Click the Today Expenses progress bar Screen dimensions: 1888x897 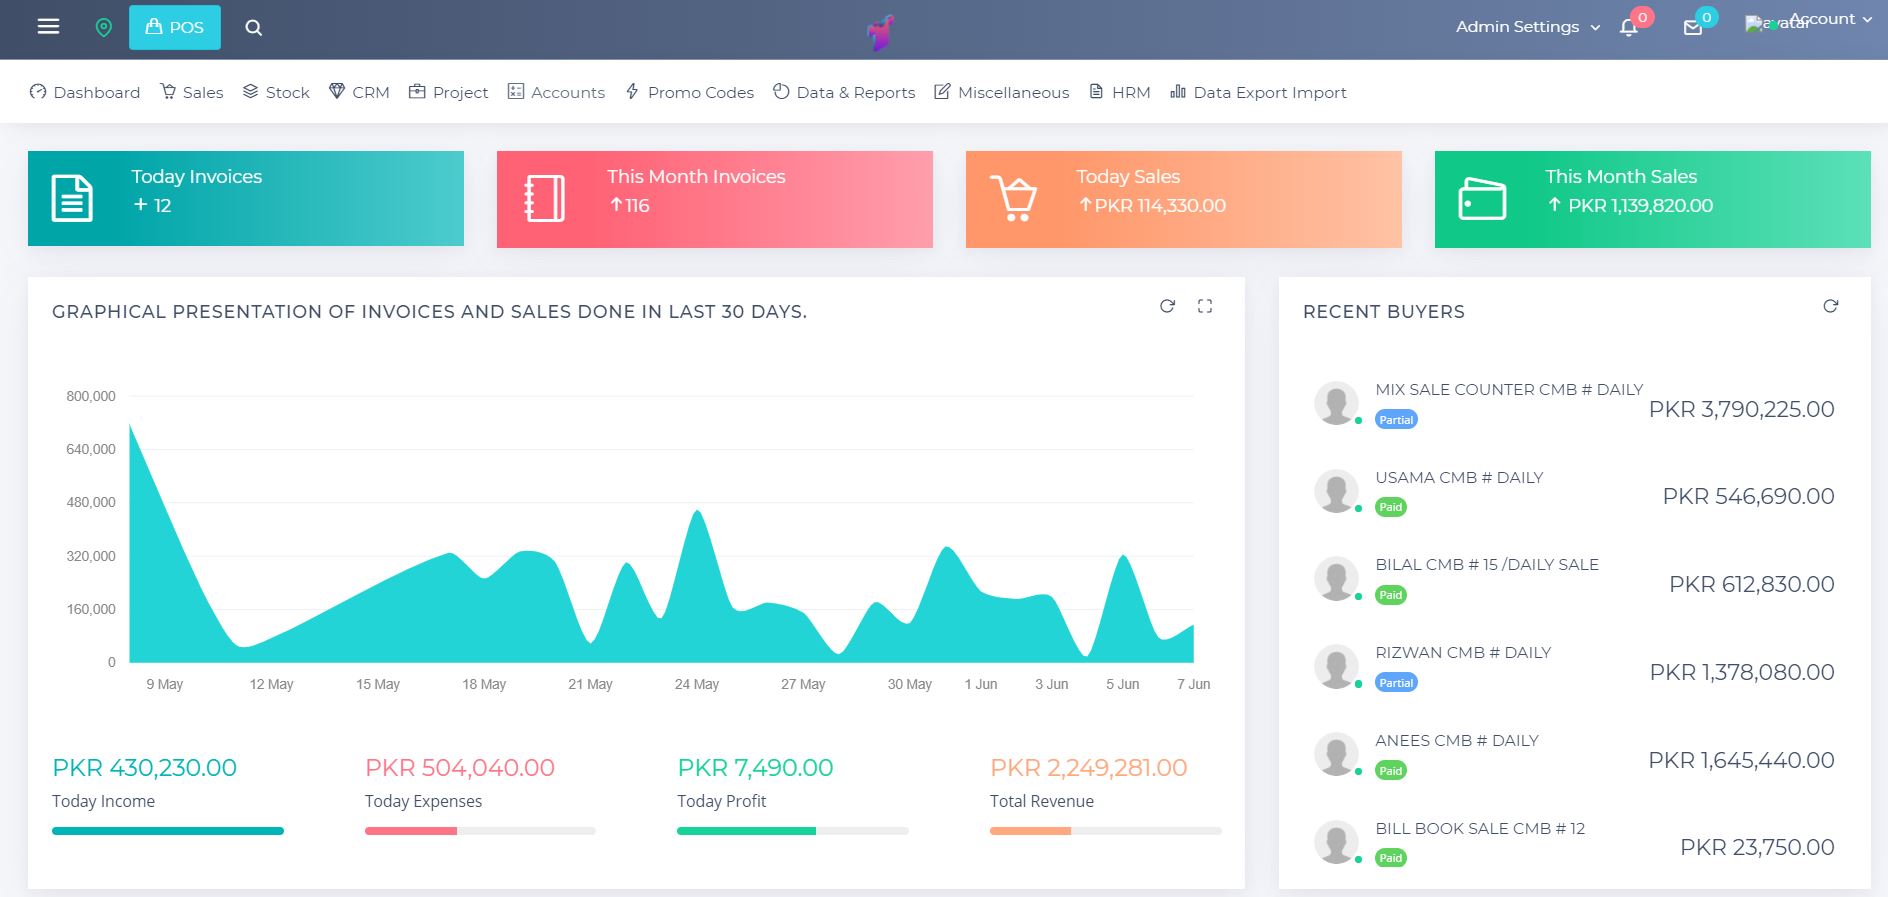480,831
